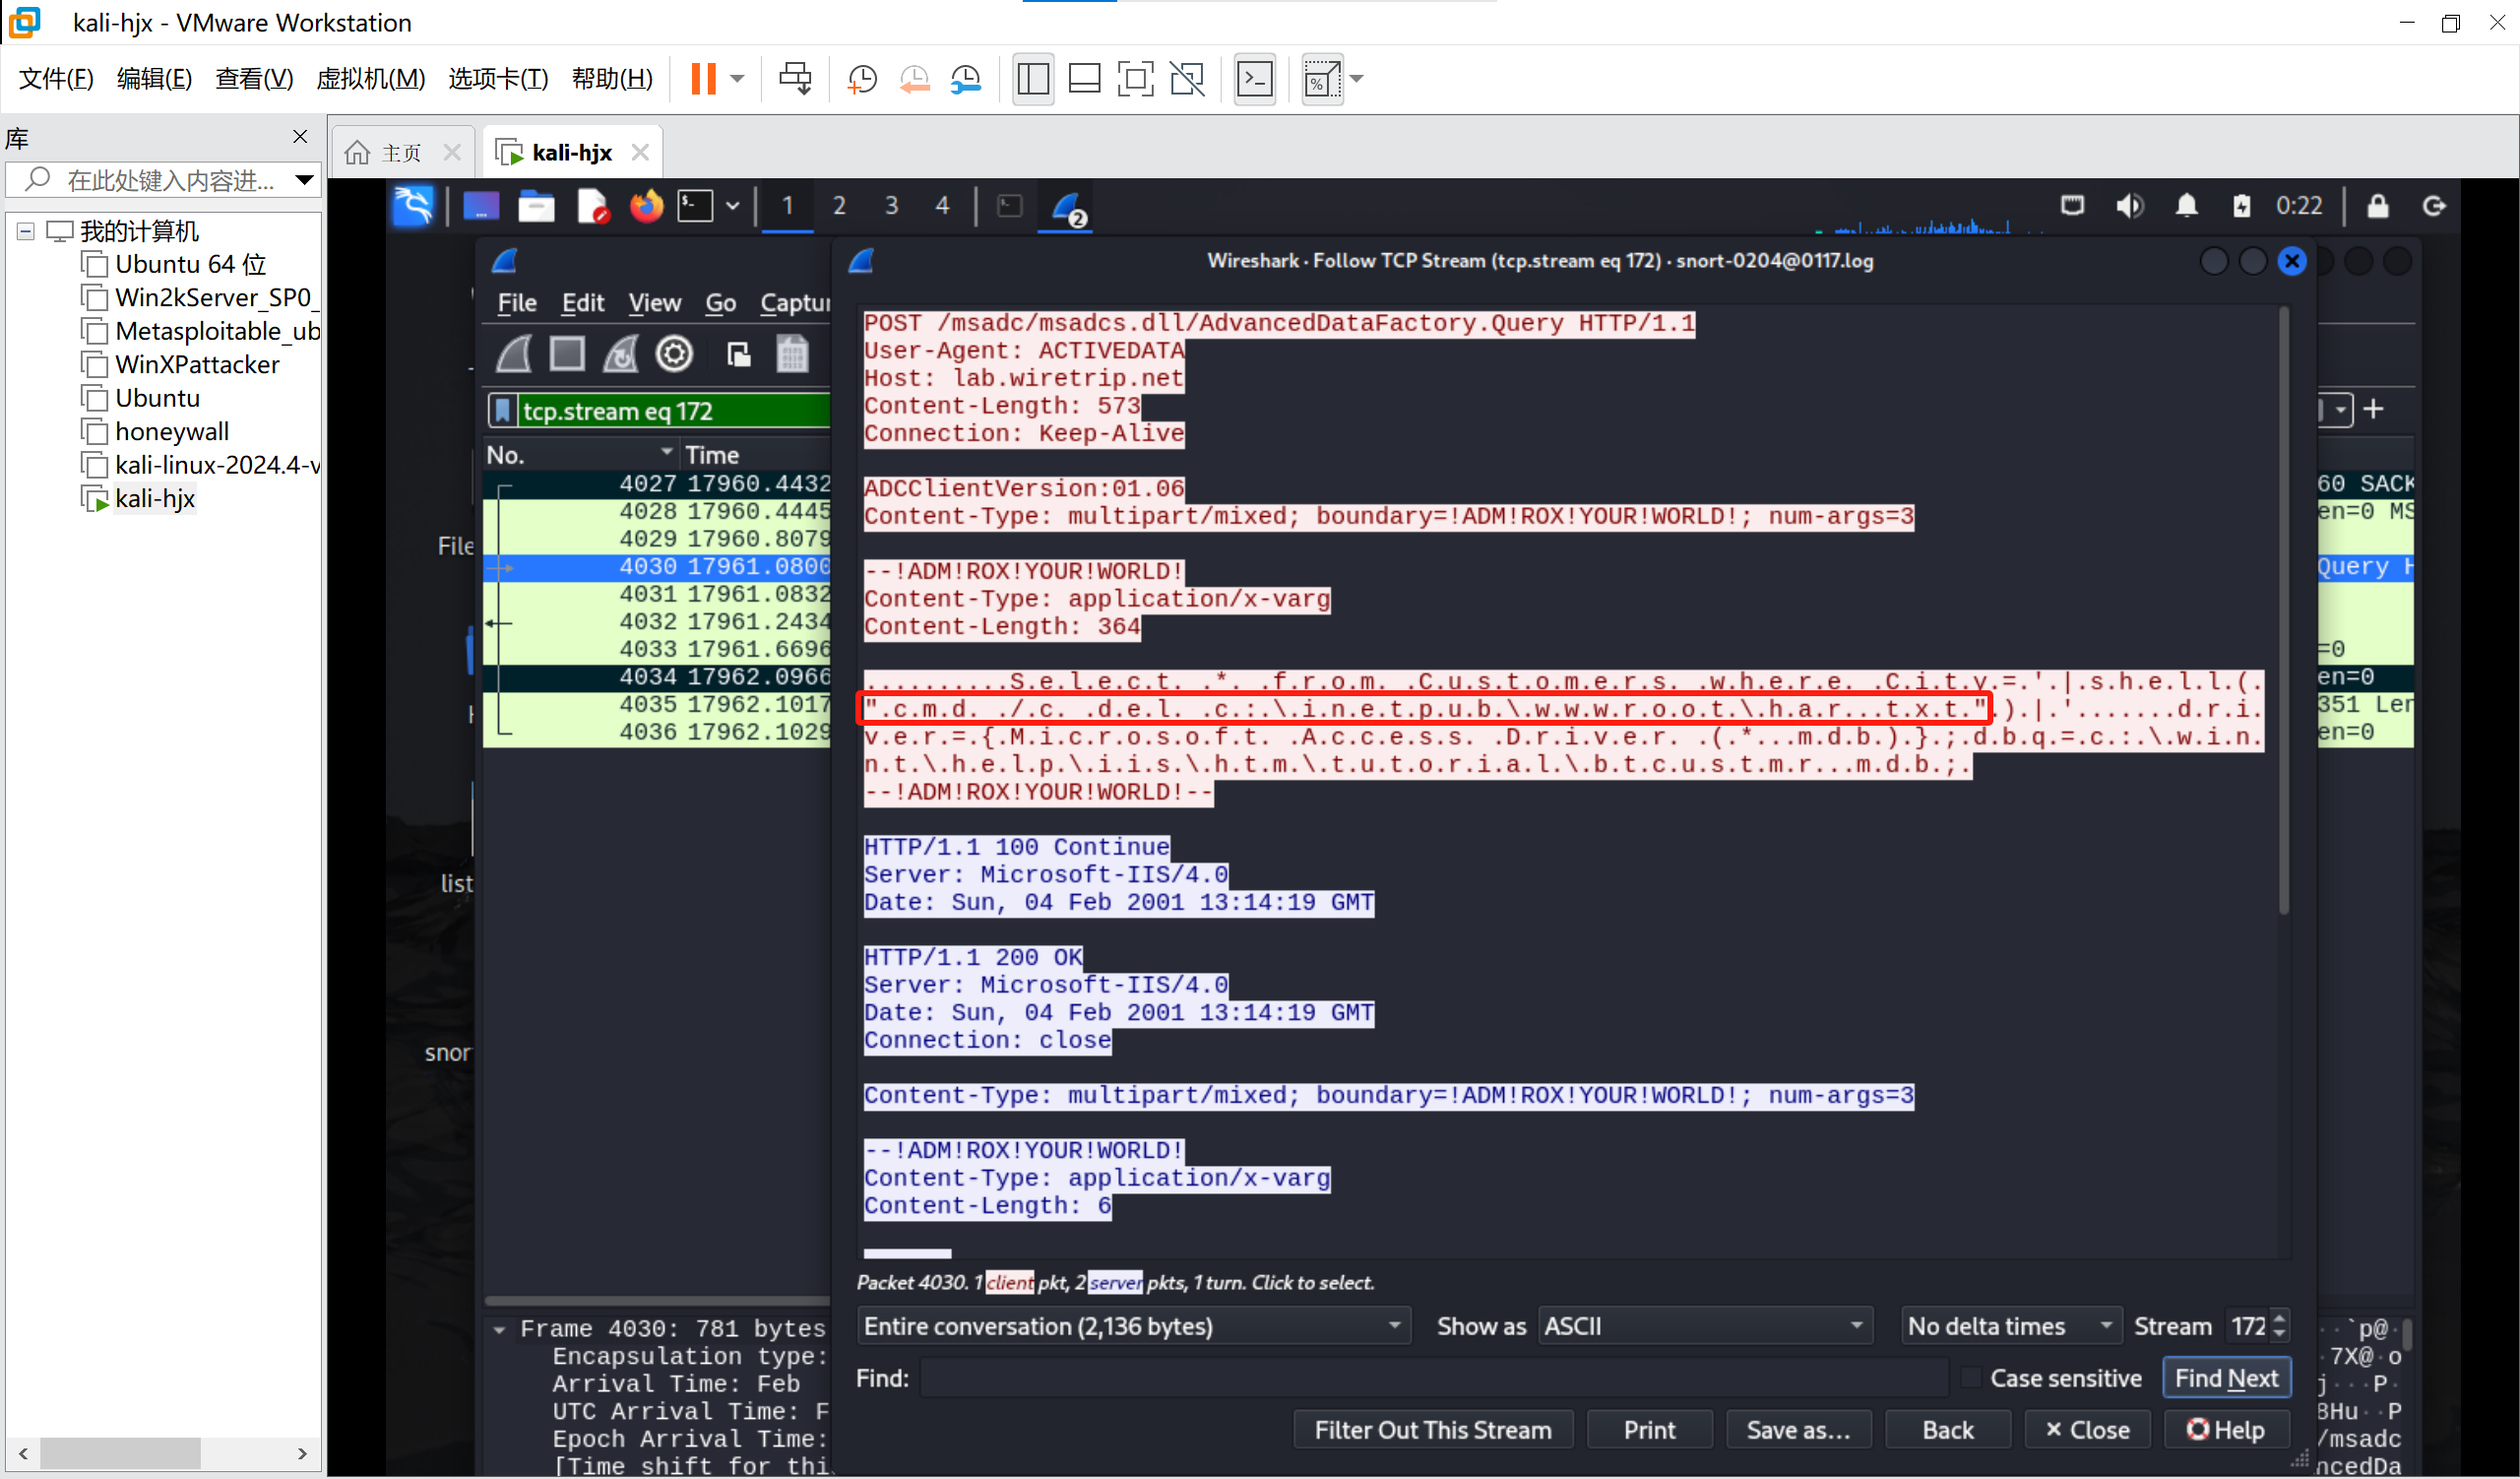Image resolution: width=2520 pixels, height=1479 pixels.
Task: Open Wireshark main window Go menu
Action: point(720,303)
